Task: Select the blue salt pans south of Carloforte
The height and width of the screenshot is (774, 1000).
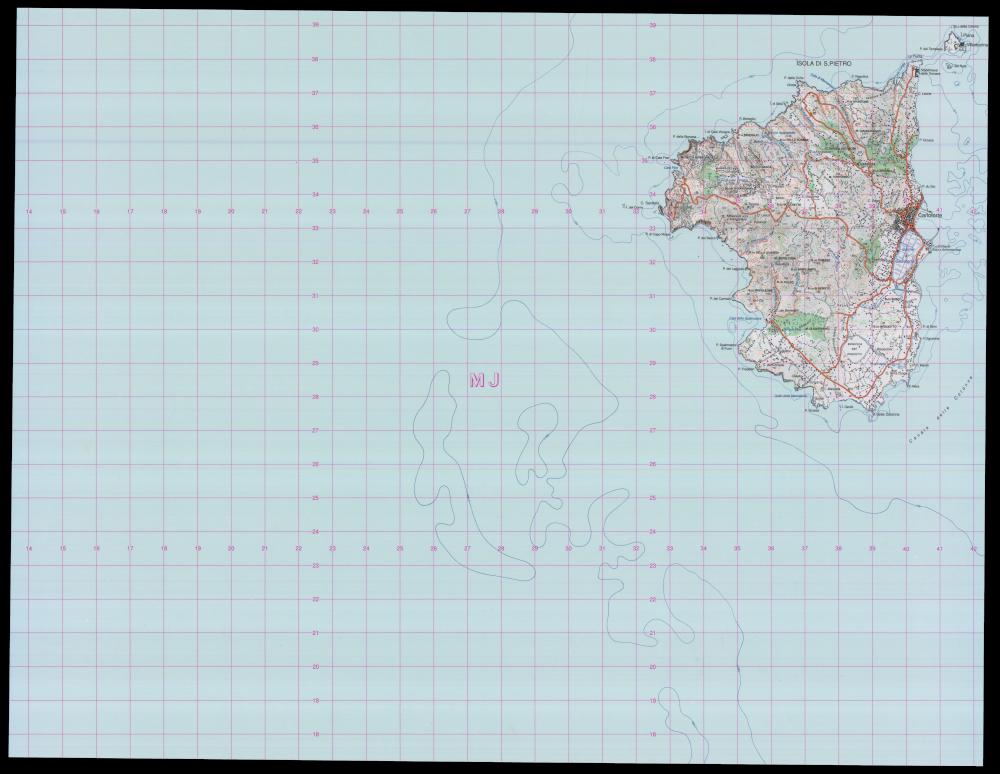Action: (x=905, y=257)
